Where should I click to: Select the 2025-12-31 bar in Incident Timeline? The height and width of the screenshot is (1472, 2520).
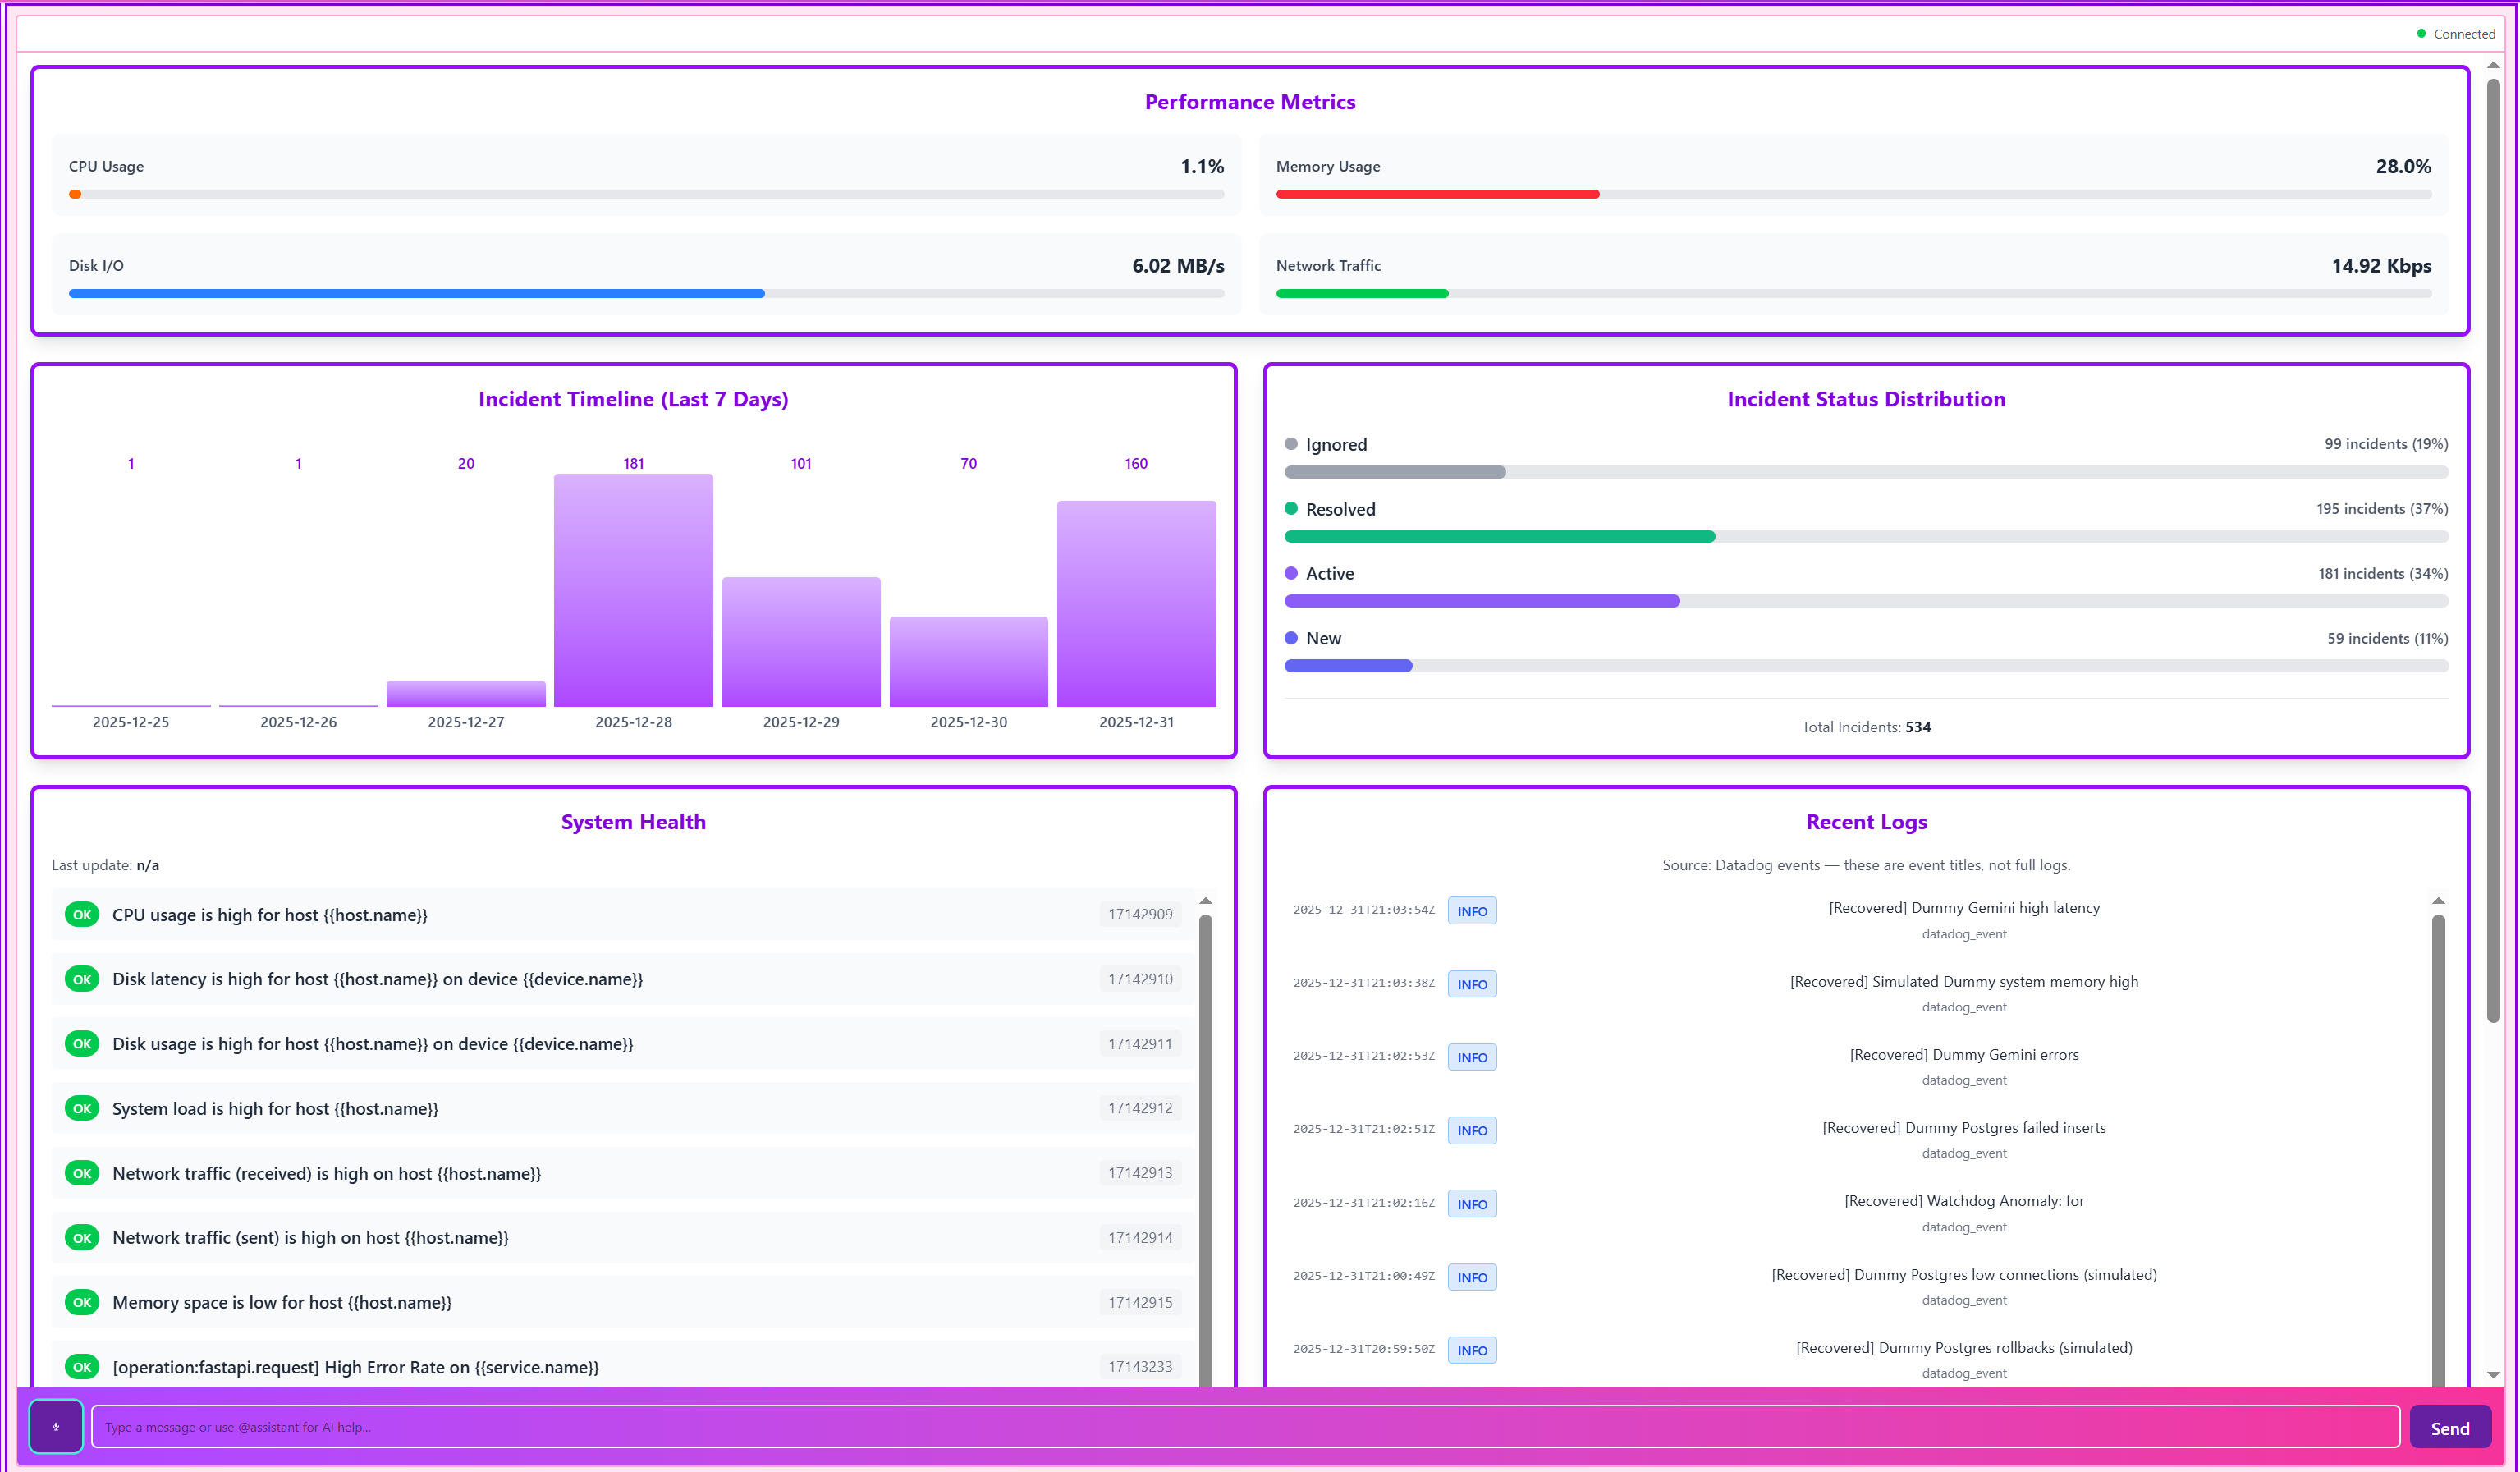(1136, 603)
